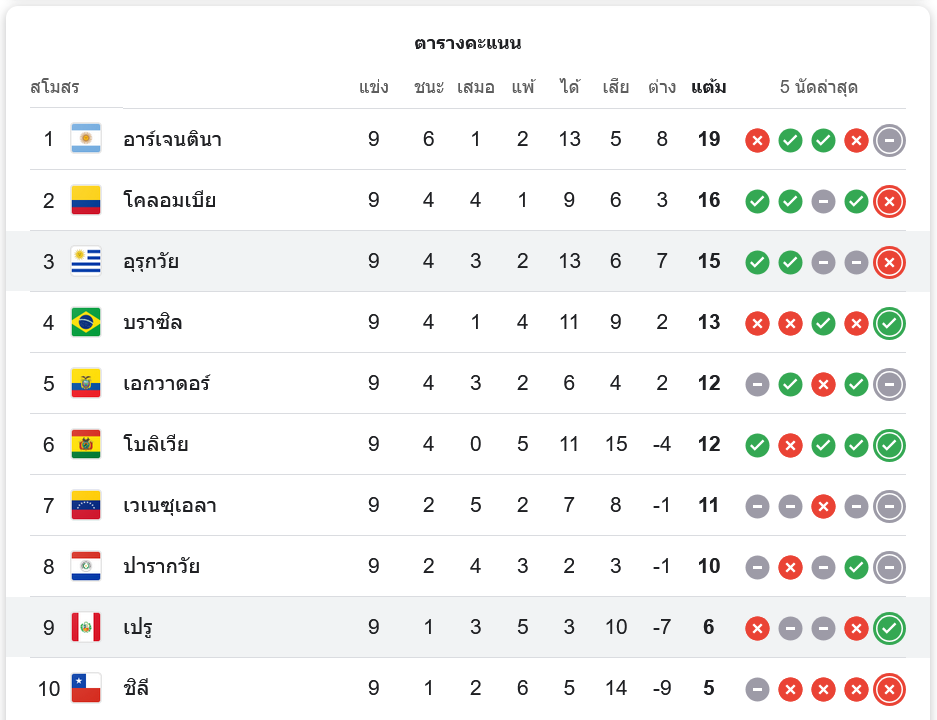Click the แต้ม points column header

point(709,87)
